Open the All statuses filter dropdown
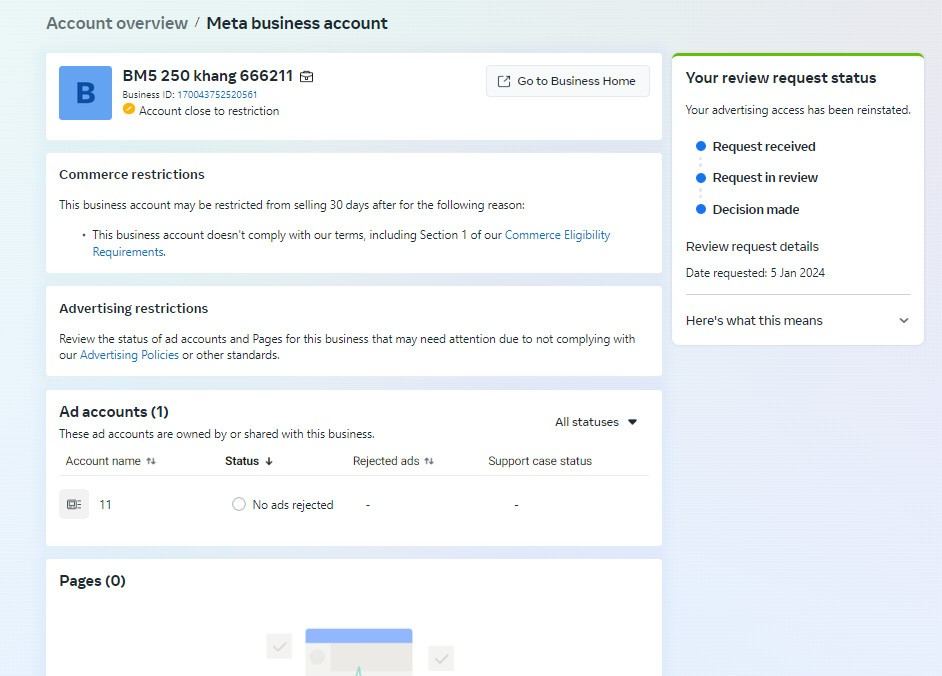The width and height of the screenshot is (942, 676). 596,422
